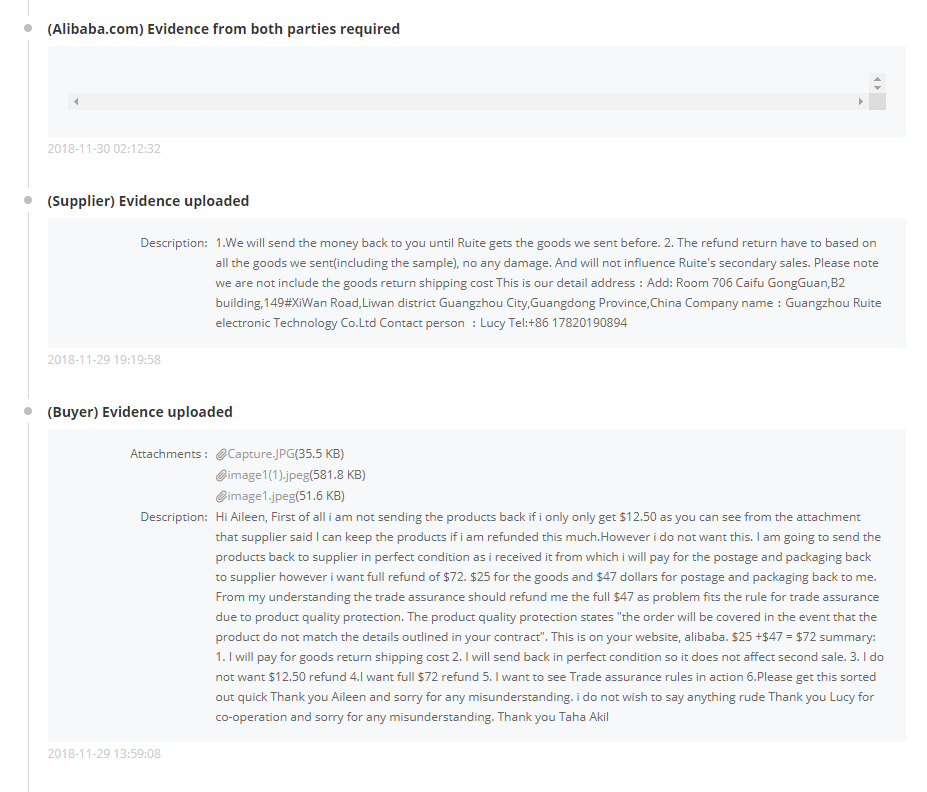Click the 2018-11-30 02:12:32 timestamp
Screen dimensions: 927x792
(104, 149)
